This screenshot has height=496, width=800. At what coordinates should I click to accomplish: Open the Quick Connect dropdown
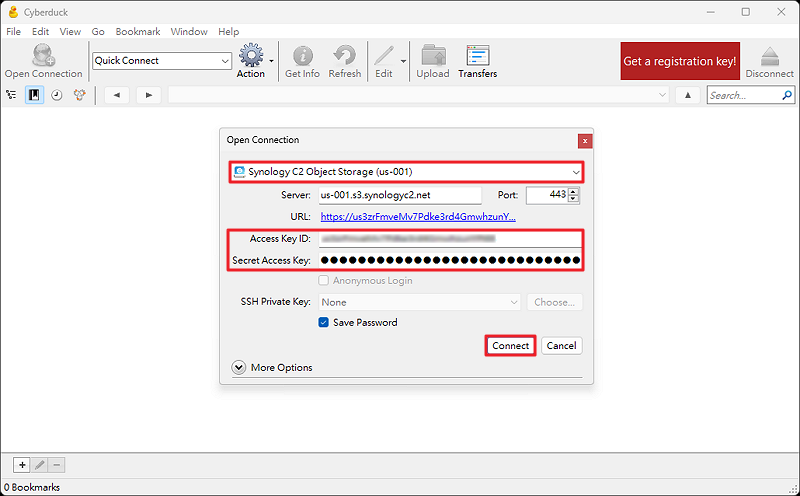225,61
